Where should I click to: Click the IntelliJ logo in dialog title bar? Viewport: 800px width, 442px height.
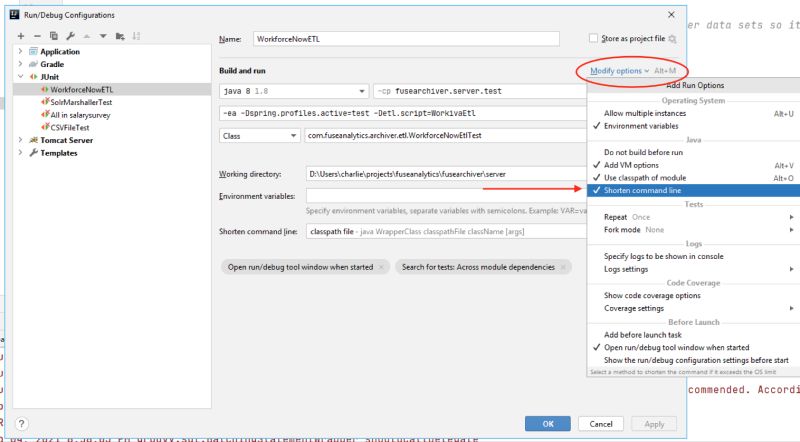(14, 15)
